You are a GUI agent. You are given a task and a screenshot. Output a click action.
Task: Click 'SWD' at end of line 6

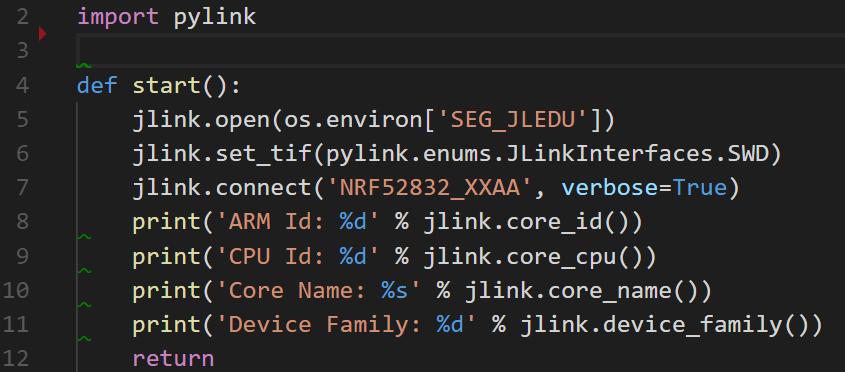point(747,154)
